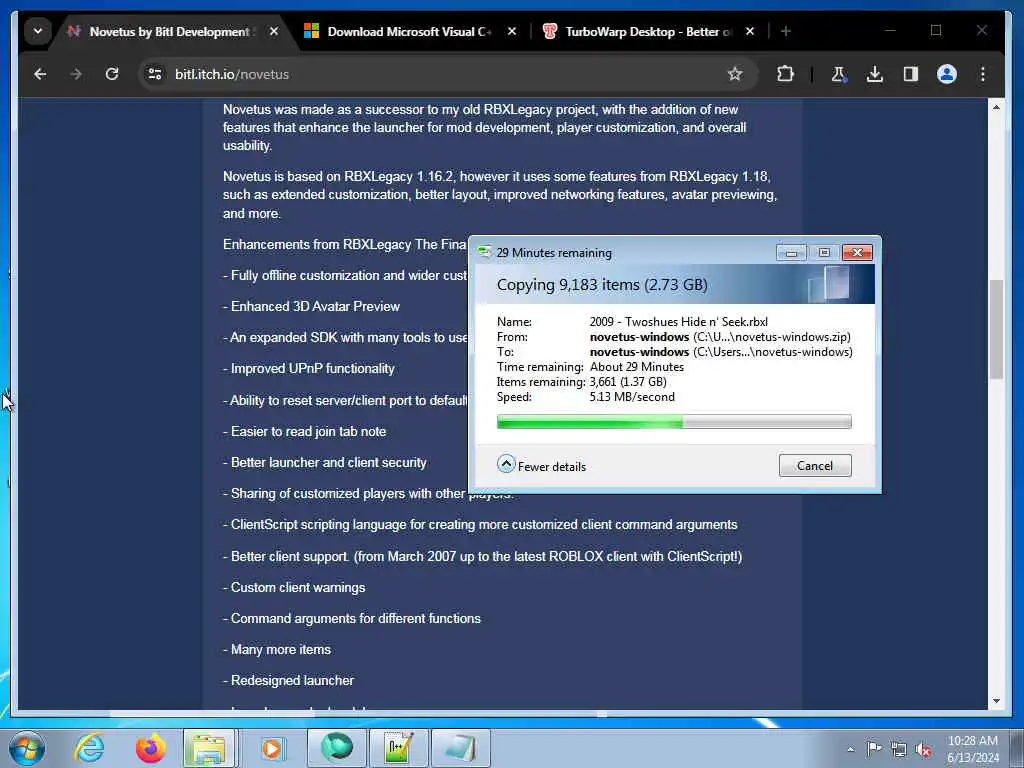1024x768 pixels.
Task: Click the copy progress bar
Action: [674, 422]
